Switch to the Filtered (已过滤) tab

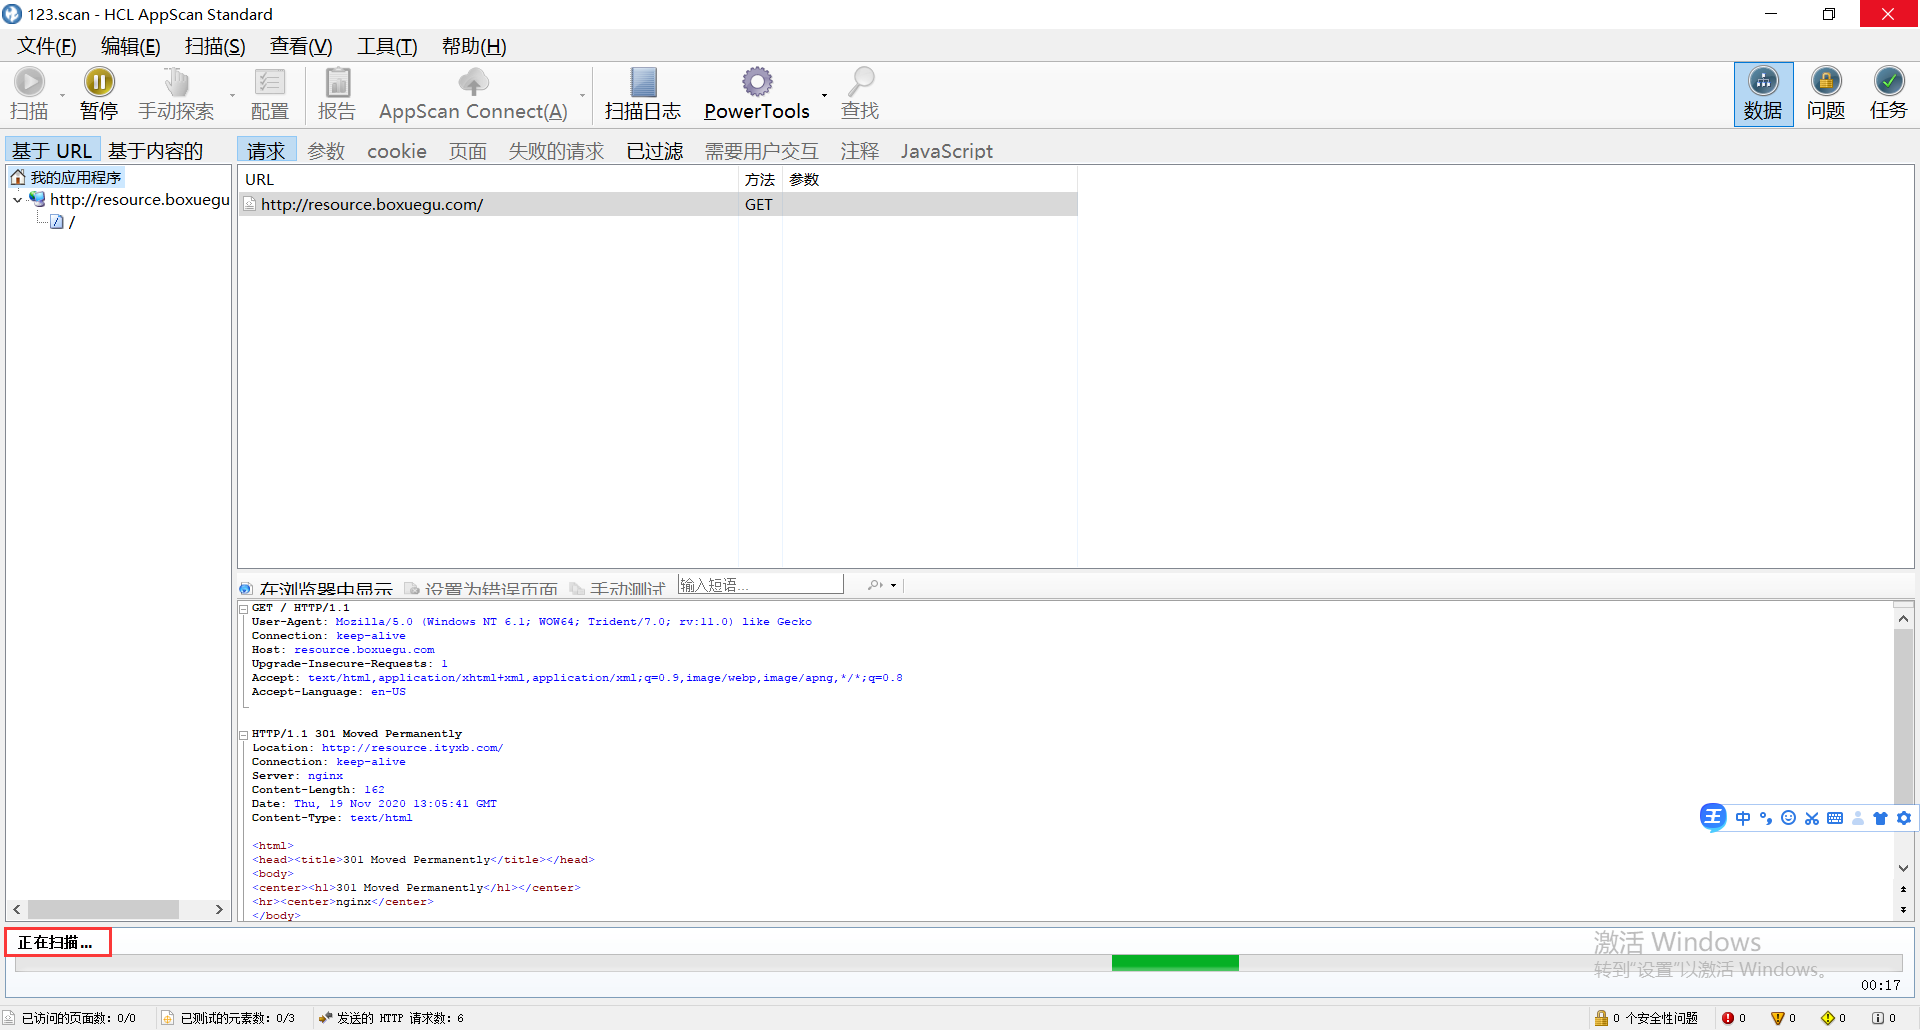tap(654, 150)
